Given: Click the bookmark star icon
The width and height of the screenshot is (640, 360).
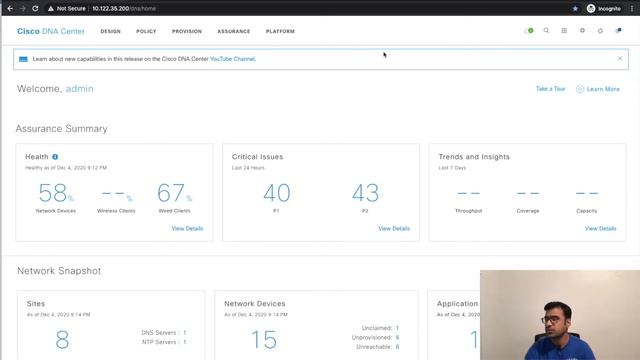Looking at the screenshot, I should click(x=575, y=8).
